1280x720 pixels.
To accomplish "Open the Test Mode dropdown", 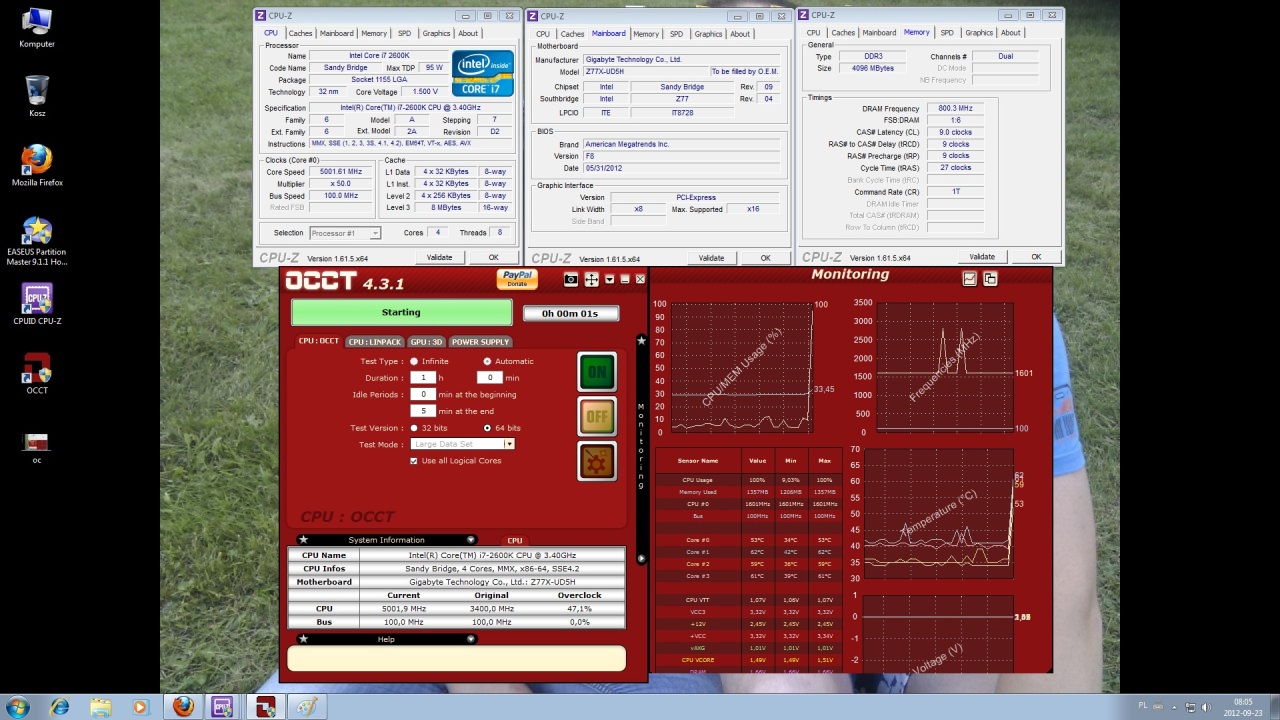I will click(509, 444).
